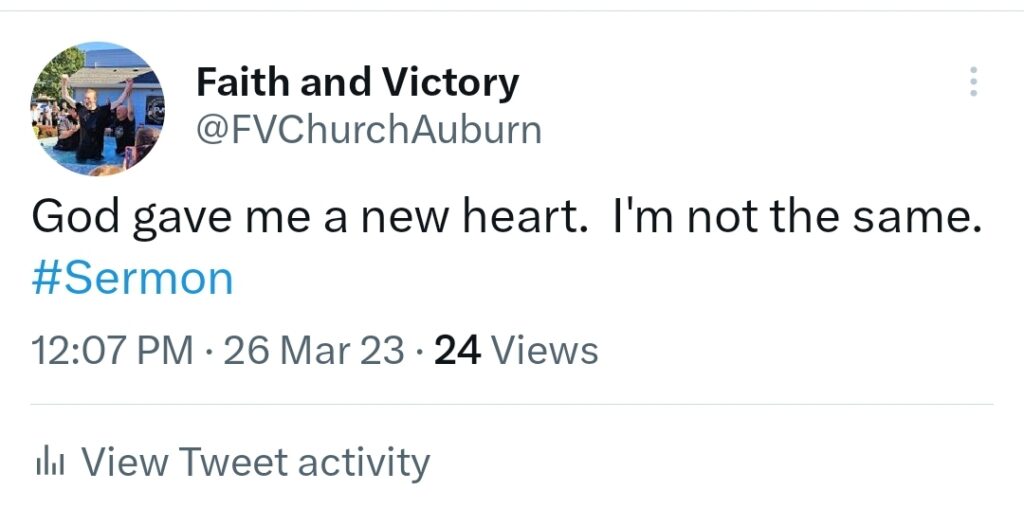
Task: Select the 26 Mar 23 date
Action: point(313,350)
